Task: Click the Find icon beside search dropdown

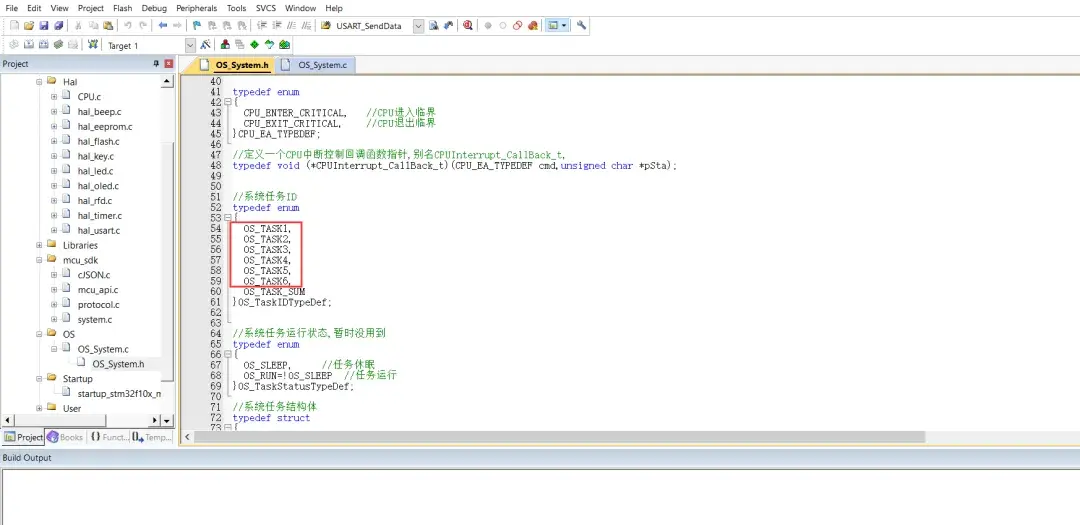Action: pyautogui.click(x=433, y=25)
